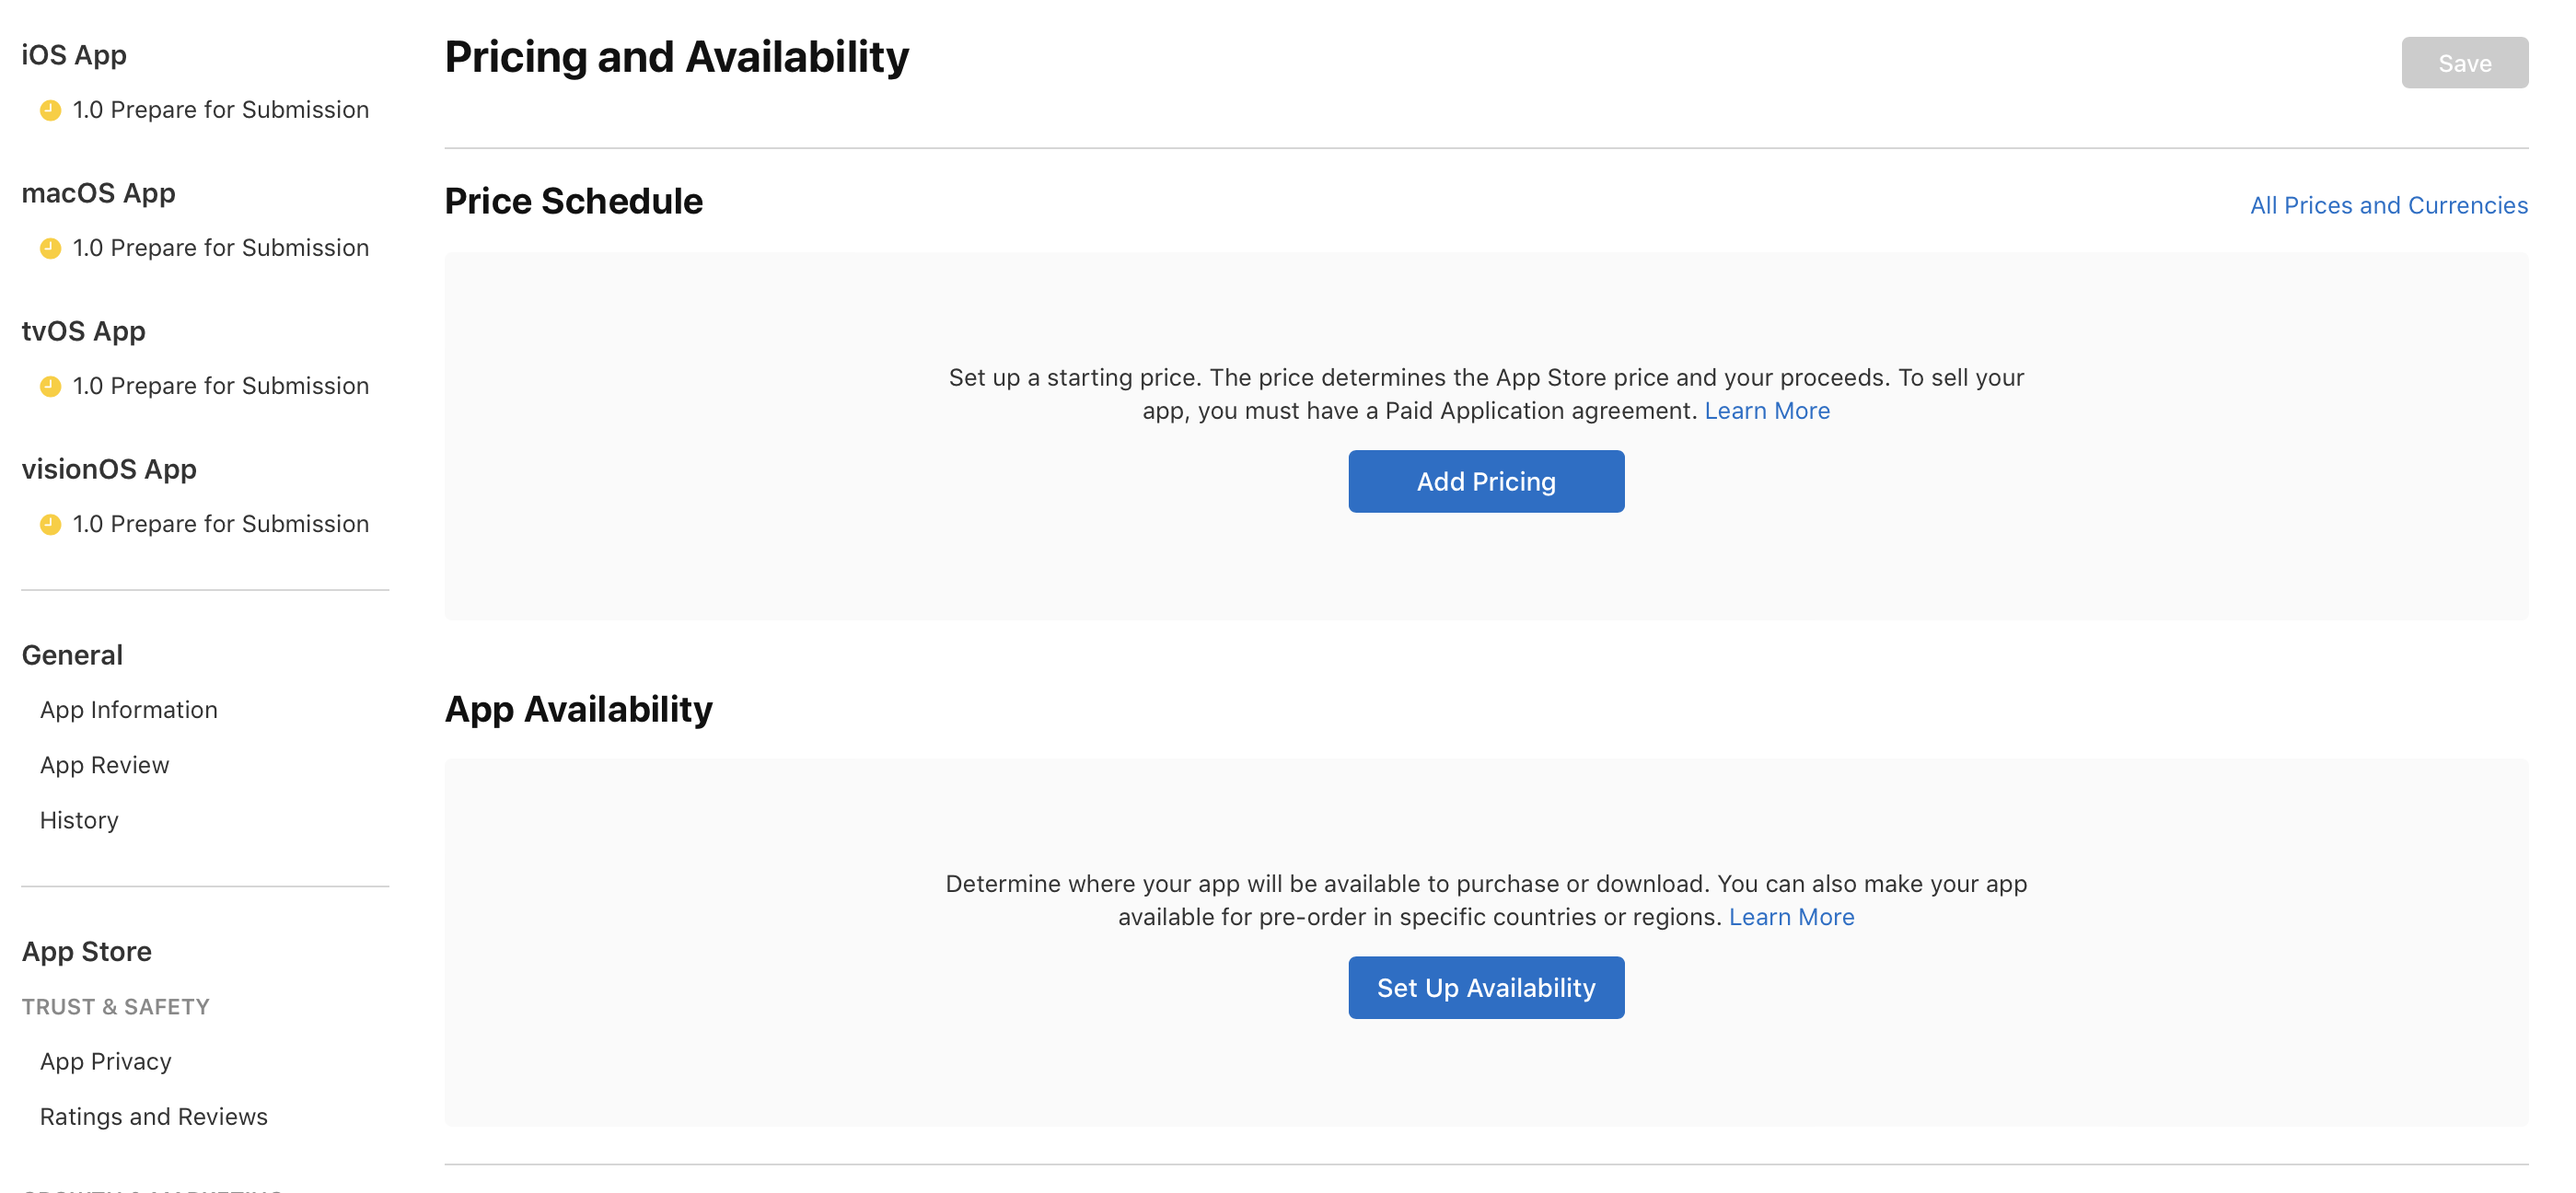Click the Add Pricing button
Viewport: 2576px width, 1193px height.
[x=1487, y=480]
